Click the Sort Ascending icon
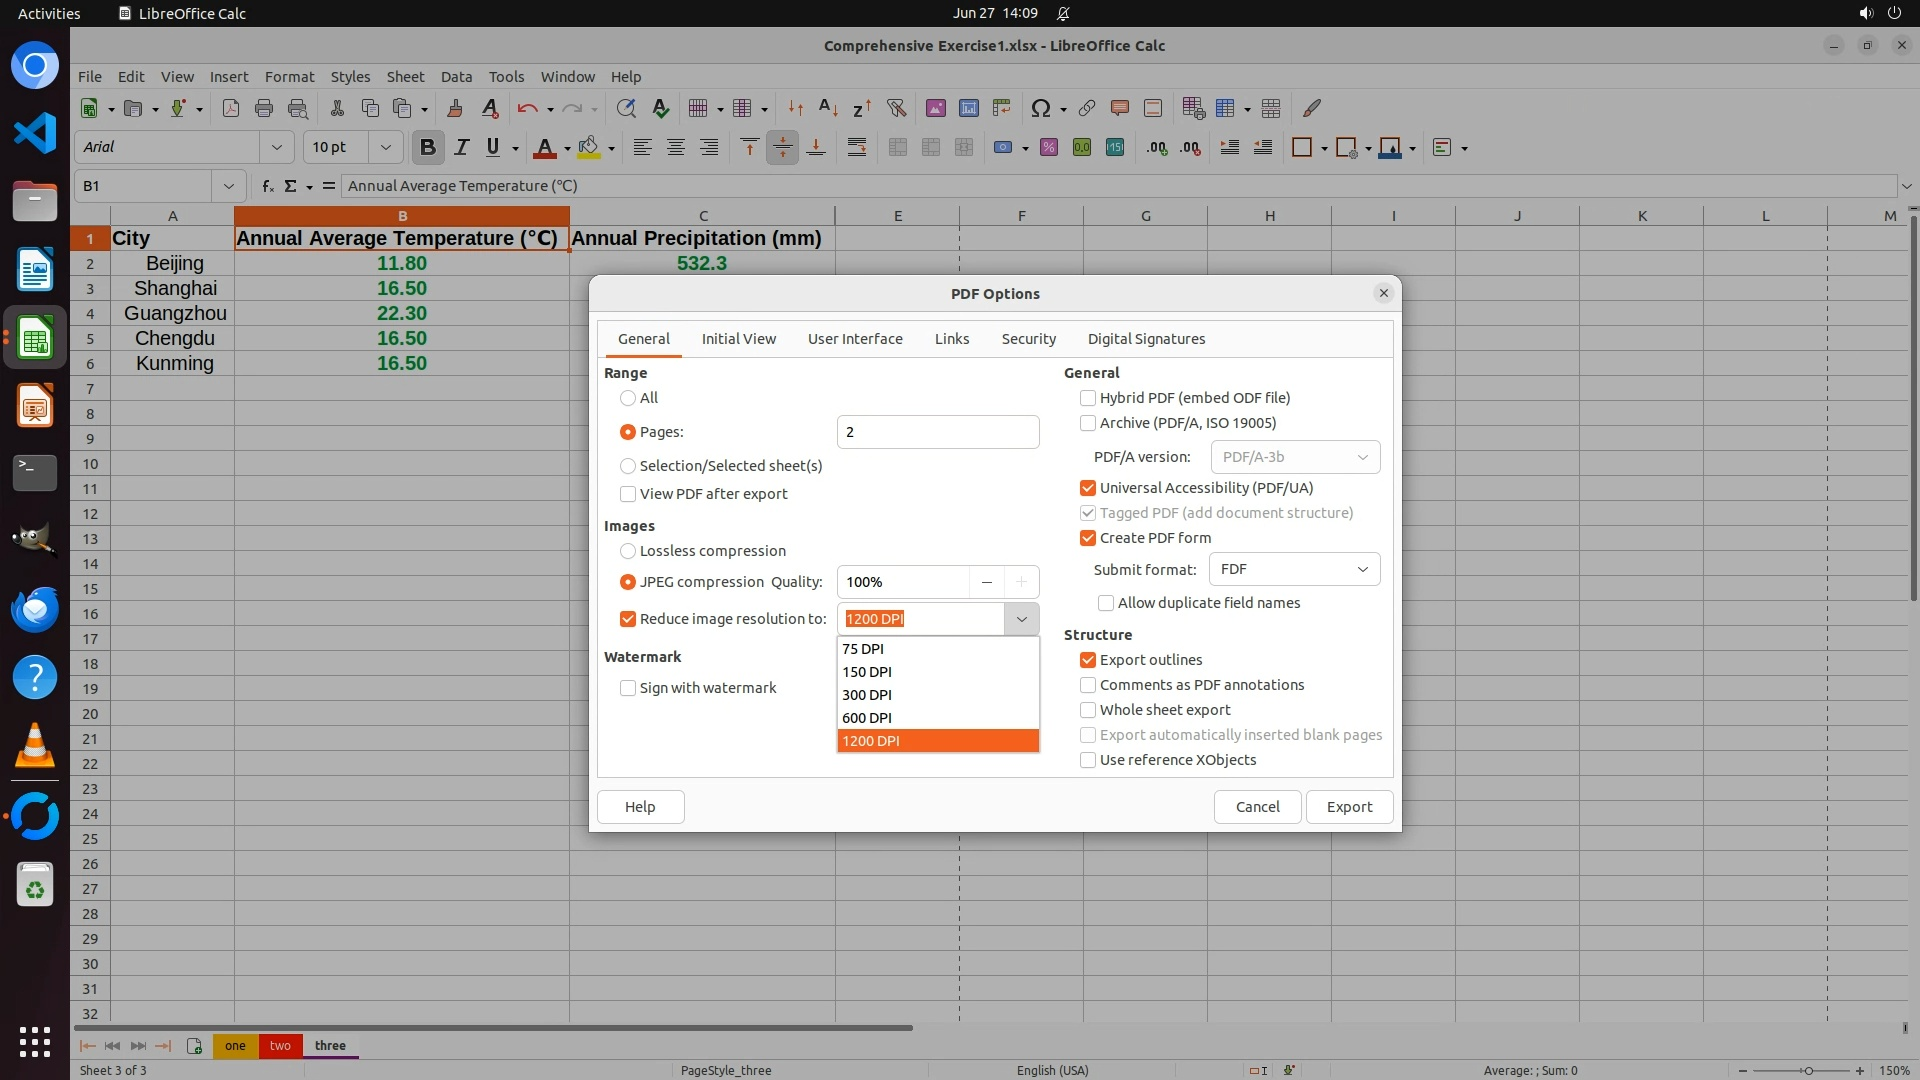This screenshot has height=1080, width=1920. pos(828,109)
